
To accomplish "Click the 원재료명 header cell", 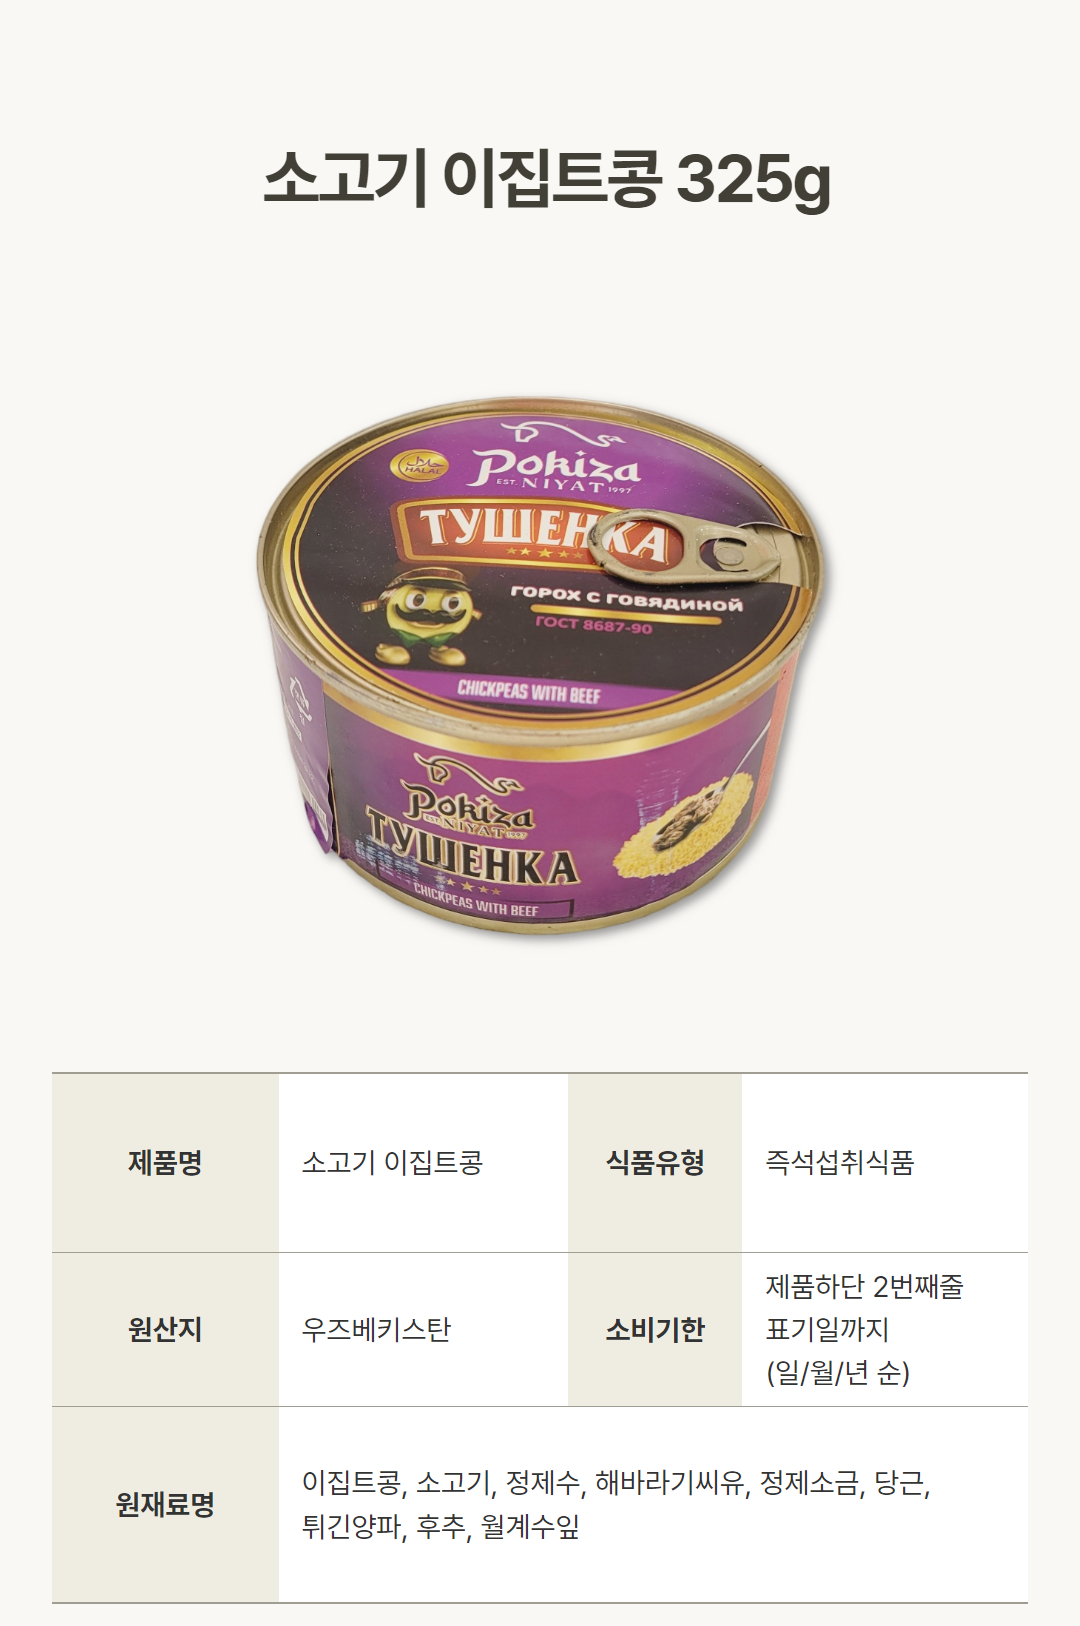I will pos(165,1504).
